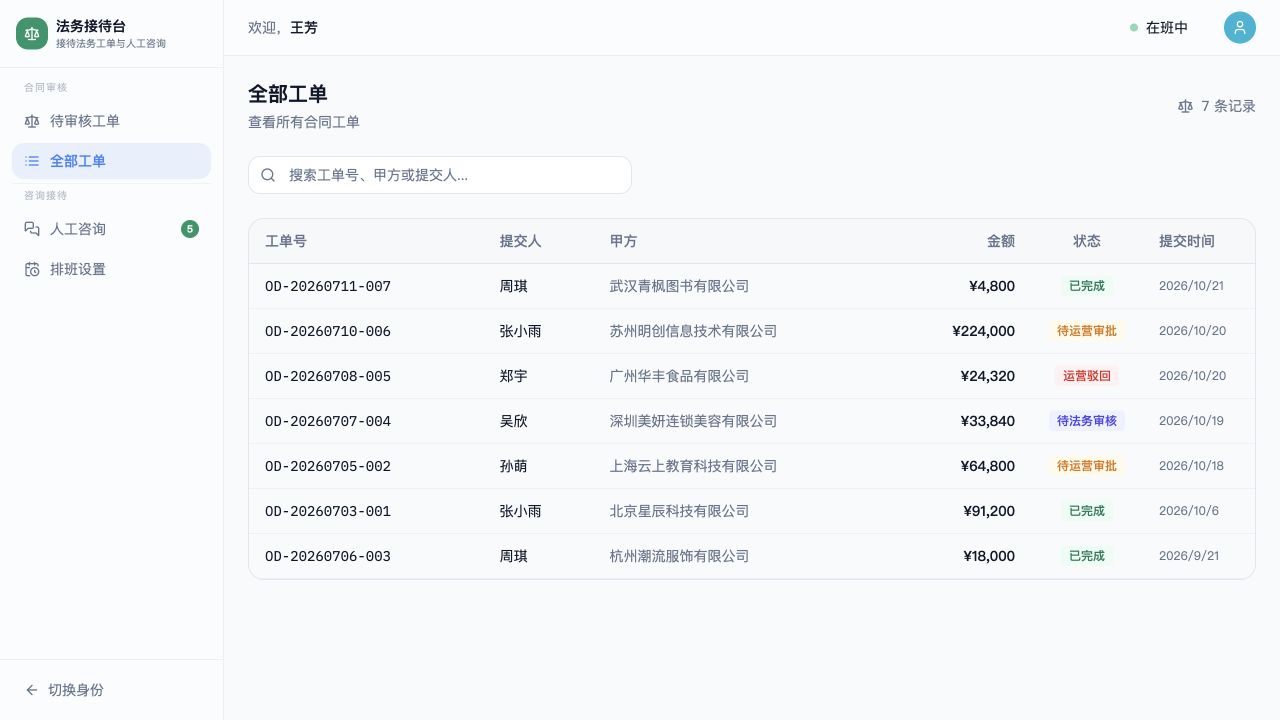Click the 金额 column header
Viewport: 1280px width, 720px height.
click(1001, 241)
